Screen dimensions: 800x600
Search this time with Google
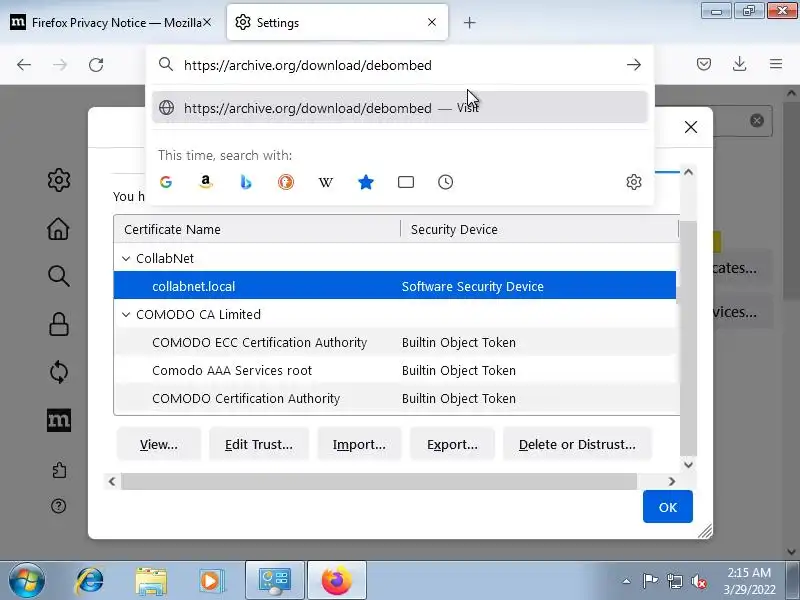[166, 182]
